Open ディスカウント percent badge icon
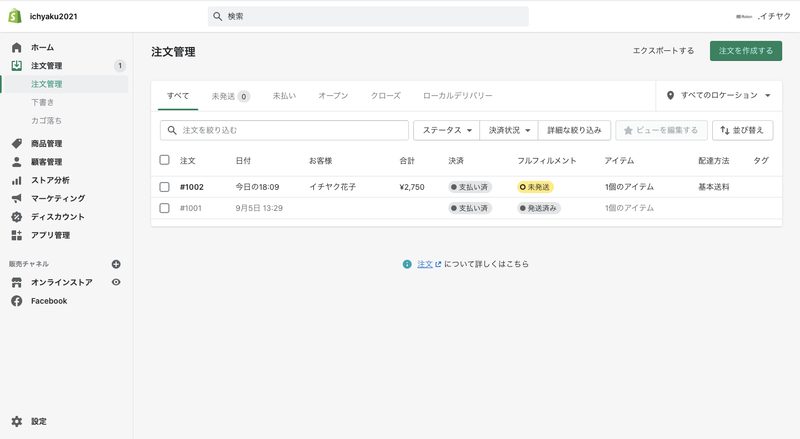 (17, 217)
